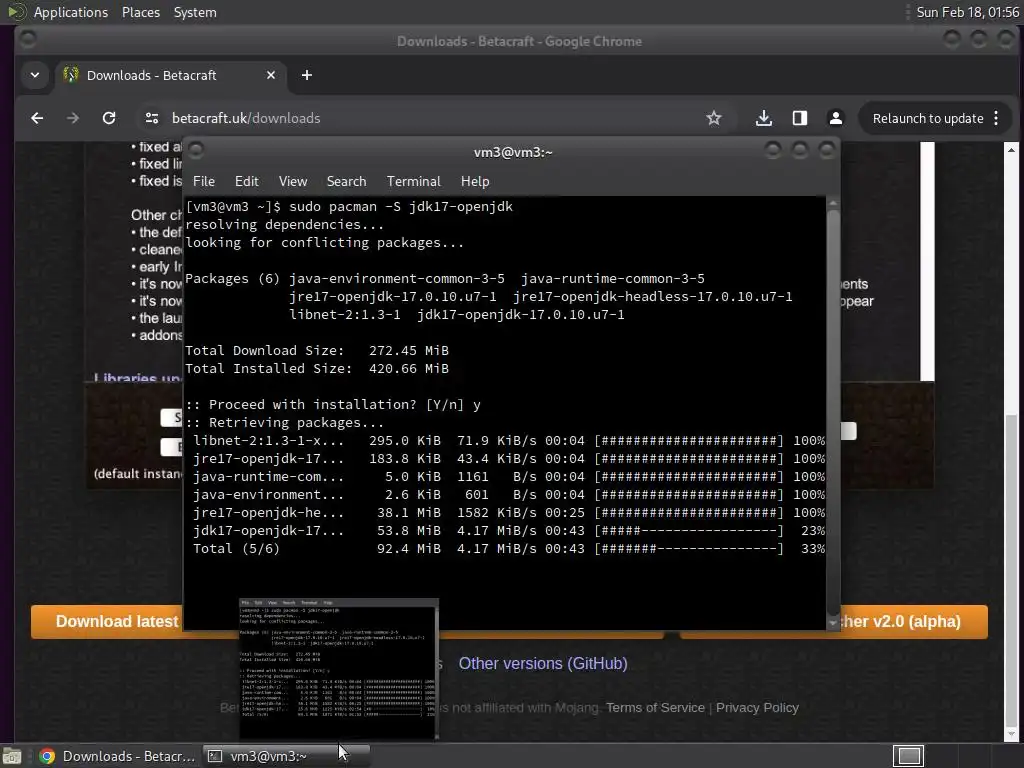The width and height of the screenshot is (1024, 768).
Task: Open the Applications menu in top panel
Action: pos(71,12)
